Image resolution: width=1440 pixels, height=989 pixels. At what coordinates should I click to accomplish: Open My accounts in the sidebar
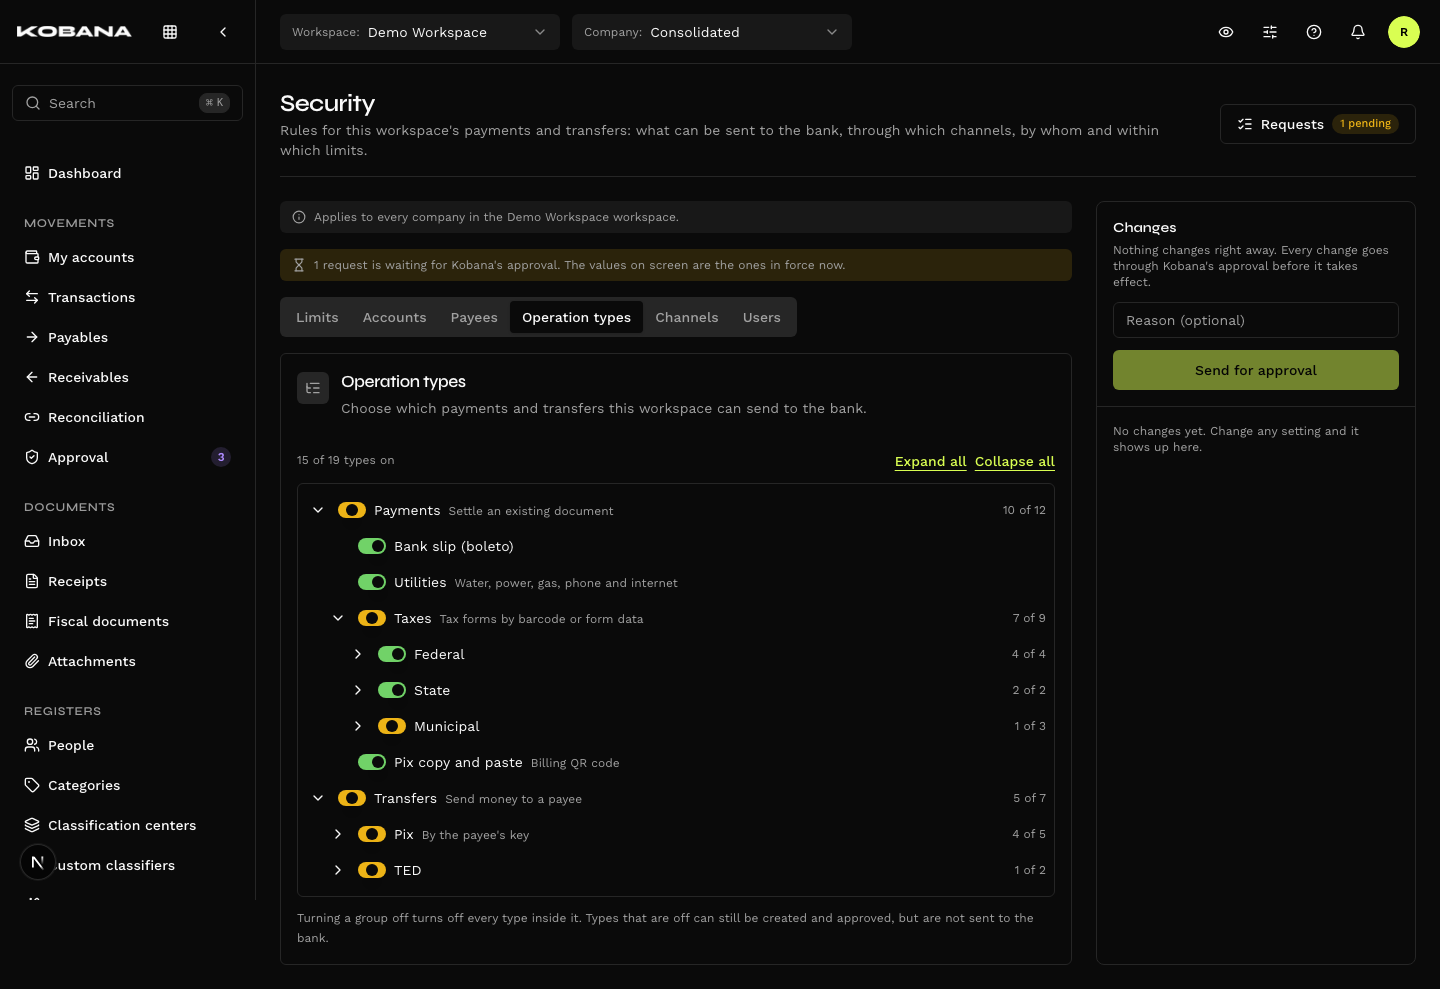click(127, 257)
